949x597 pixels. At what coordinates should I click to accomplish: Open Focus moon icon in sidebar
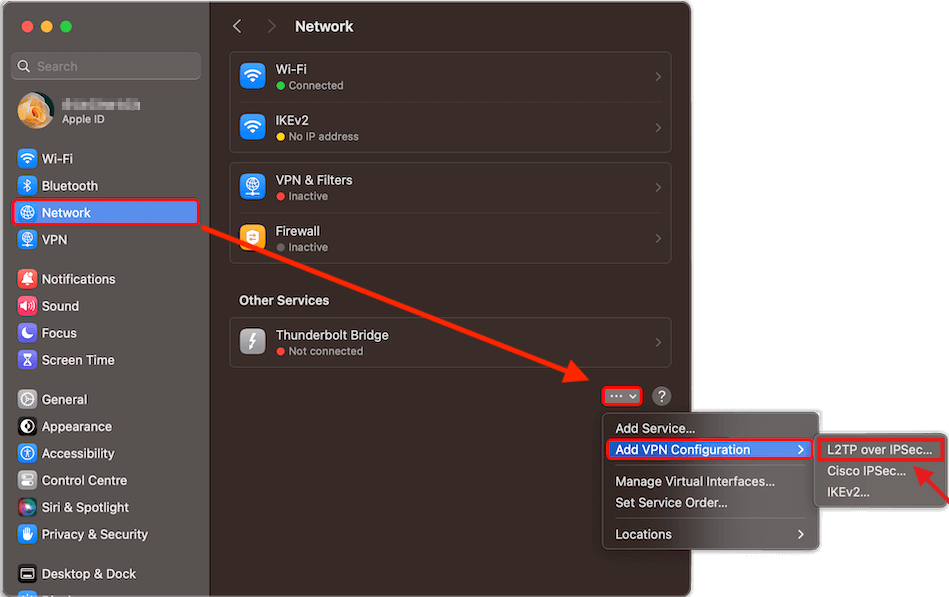pos(27,333)
